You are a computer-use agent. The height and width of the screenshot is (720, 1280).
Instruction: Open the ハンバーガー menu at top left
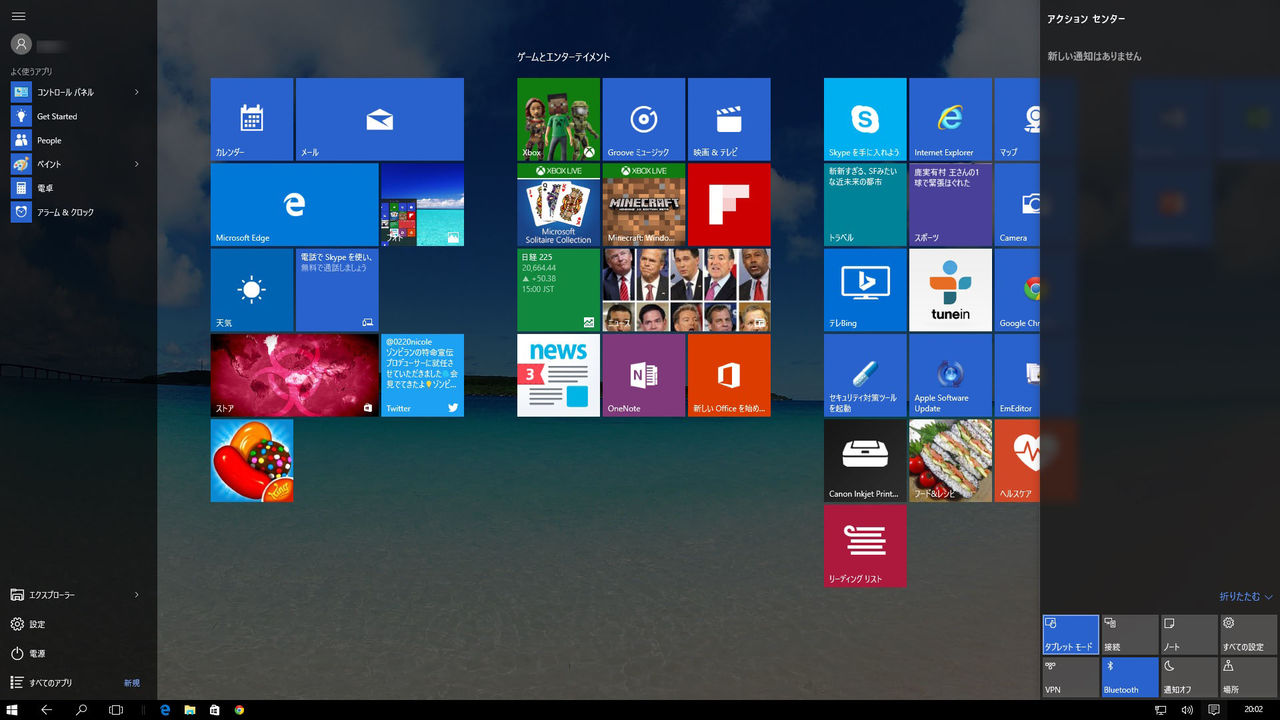(18, 16)
